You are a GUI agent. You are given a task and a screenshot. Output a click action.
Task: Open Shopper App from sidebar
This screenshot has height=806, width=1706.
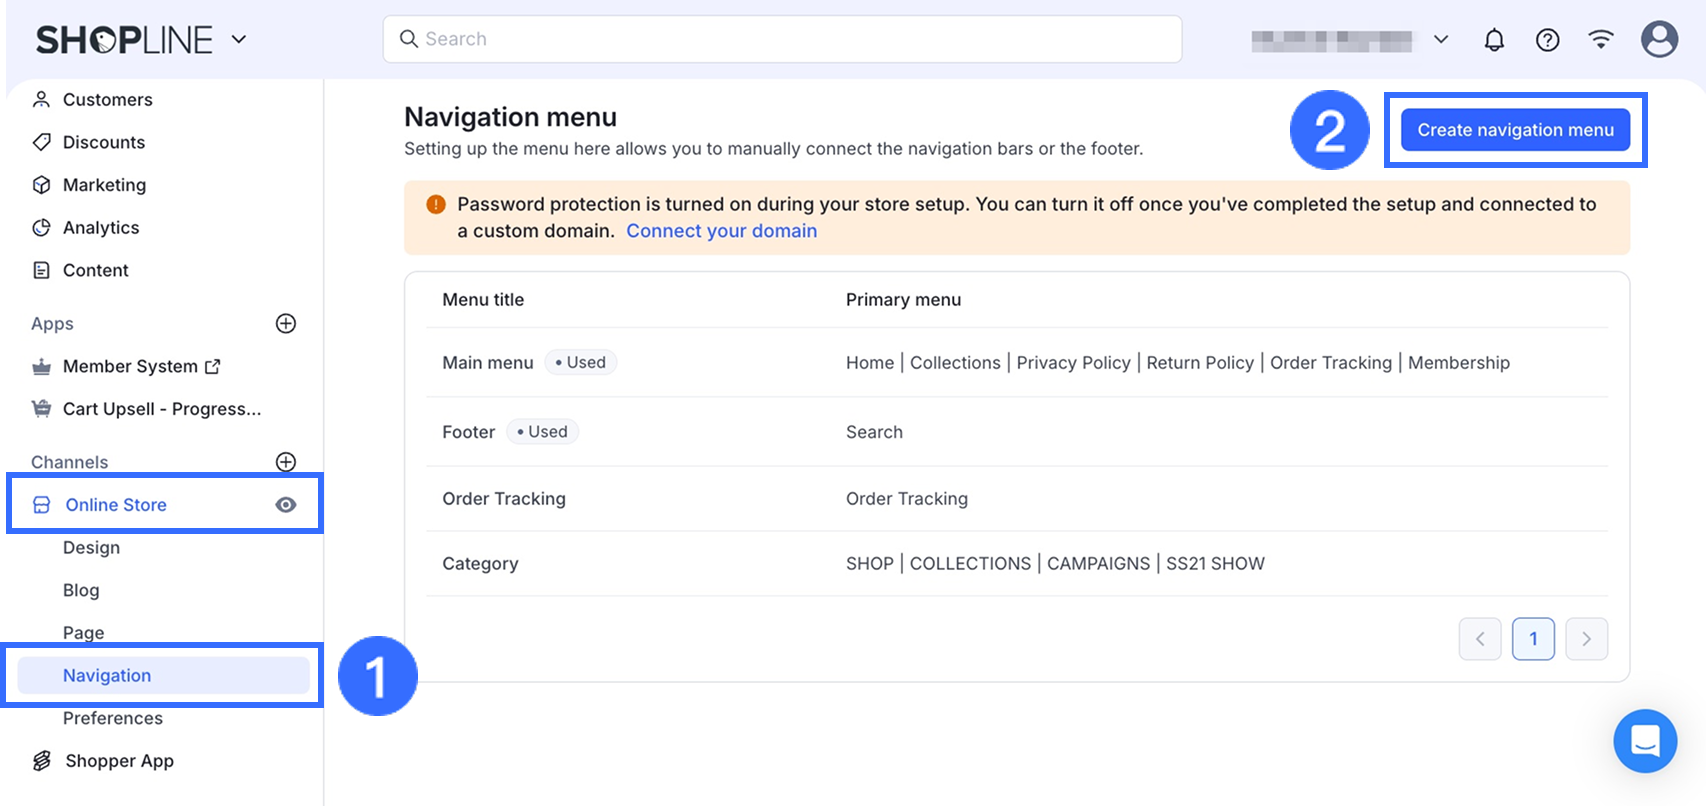tap(119, 761)
